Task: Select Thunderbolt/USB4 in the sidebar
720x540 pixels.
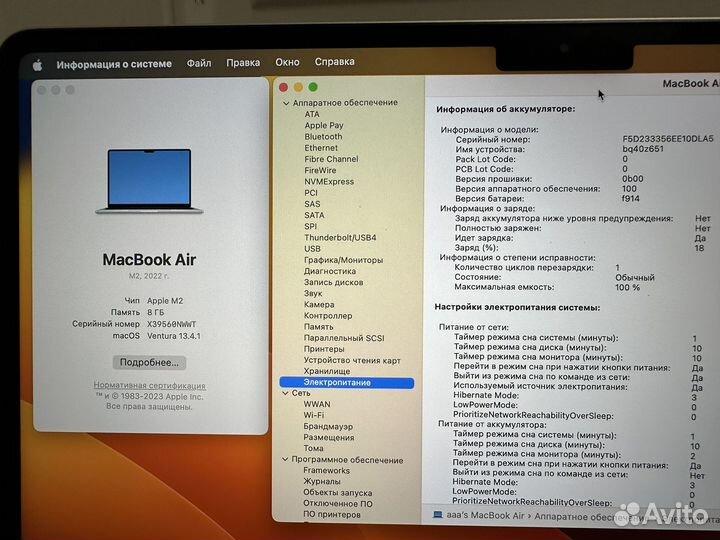Action: 340,237
